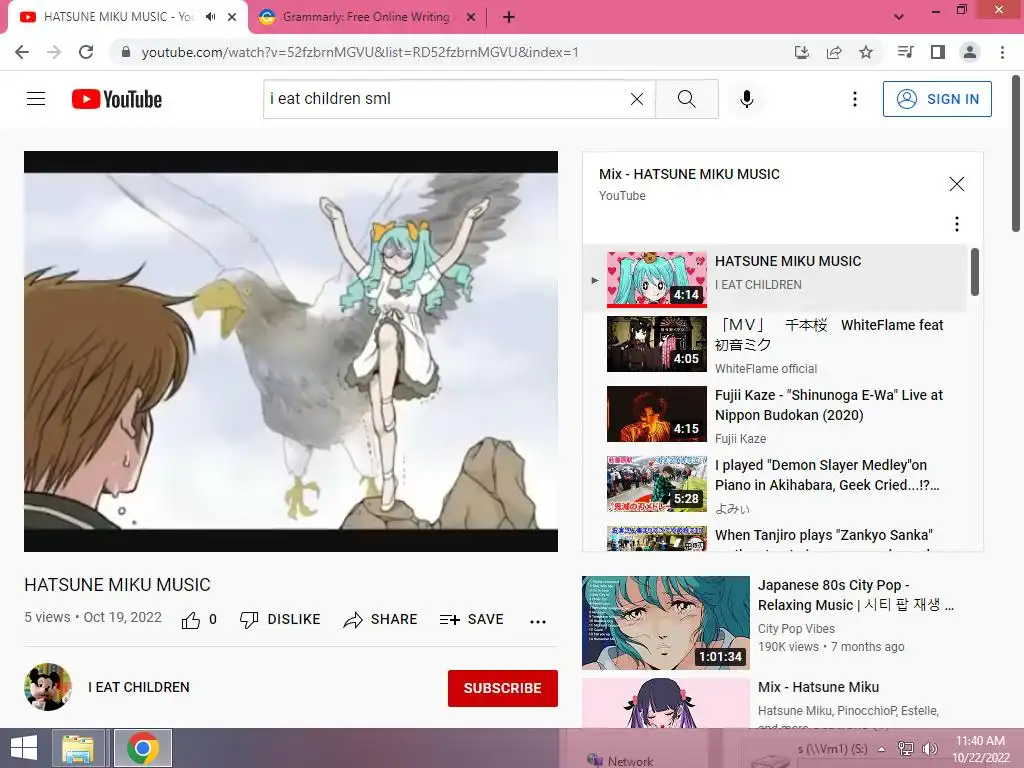
Task: Click the City Pop Vibes channel name
Action: [x=796, y=628]
